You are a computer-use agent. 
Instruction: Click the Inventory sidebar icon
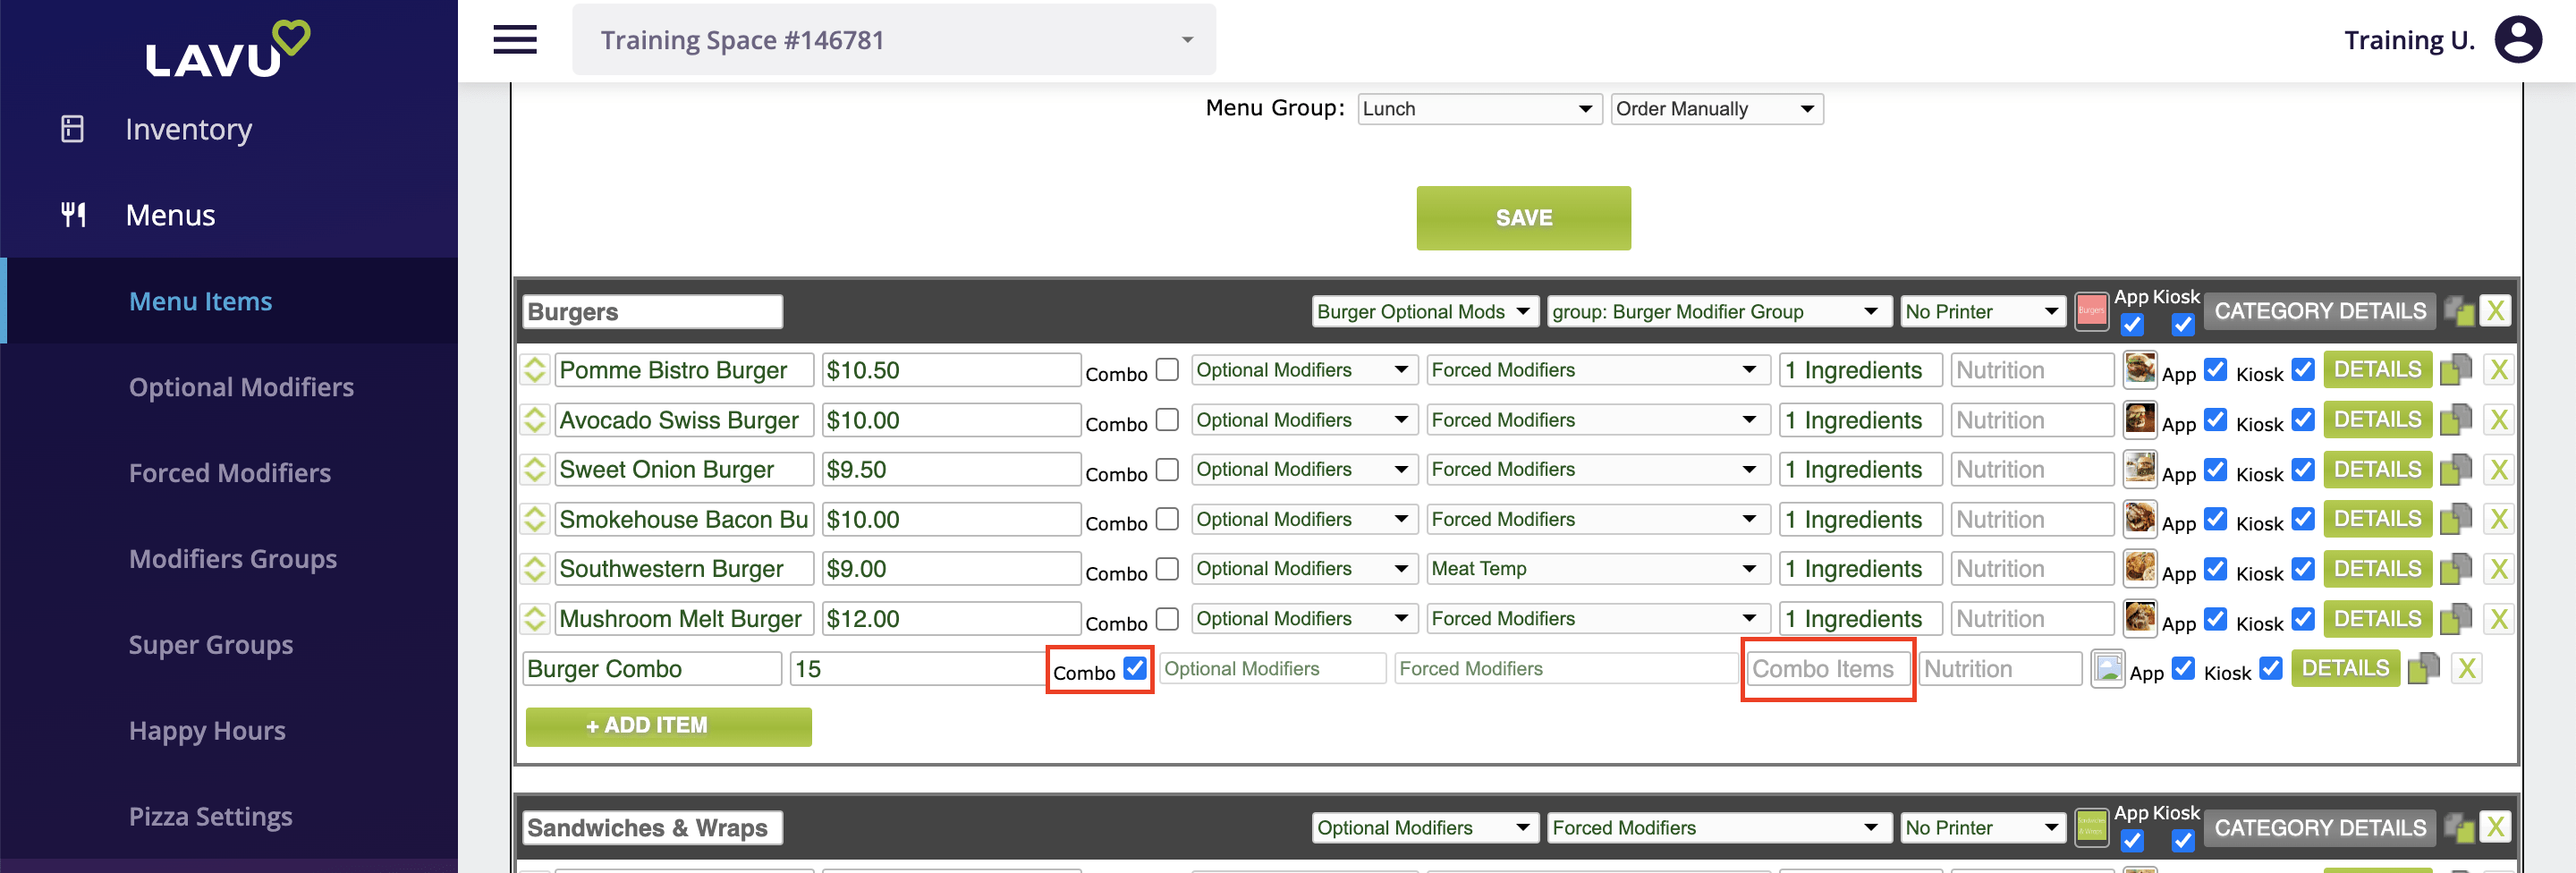click(72, 129)
